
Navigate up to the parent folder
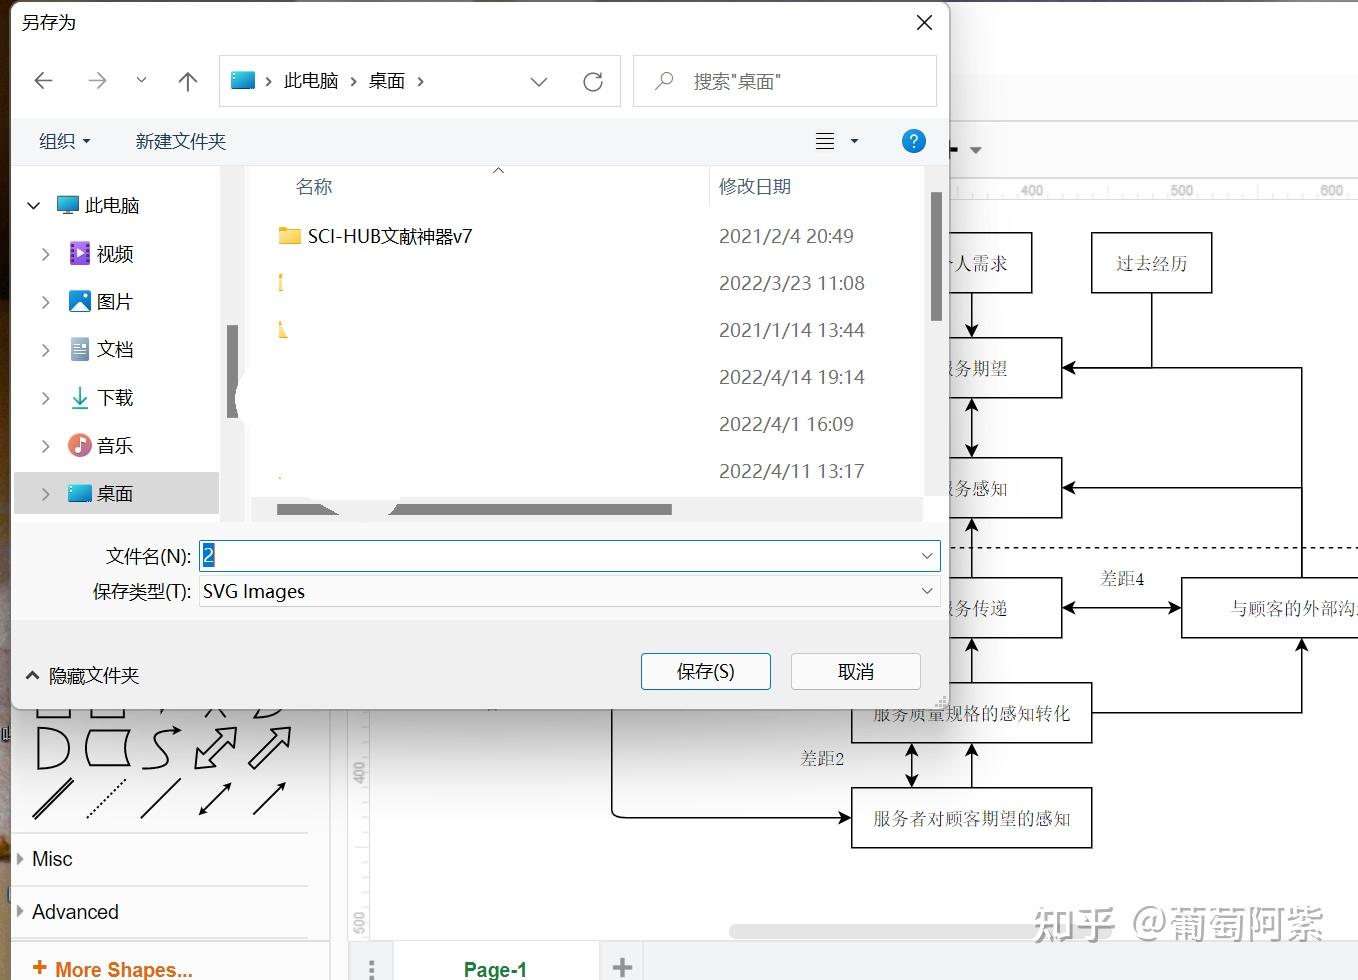187,81
